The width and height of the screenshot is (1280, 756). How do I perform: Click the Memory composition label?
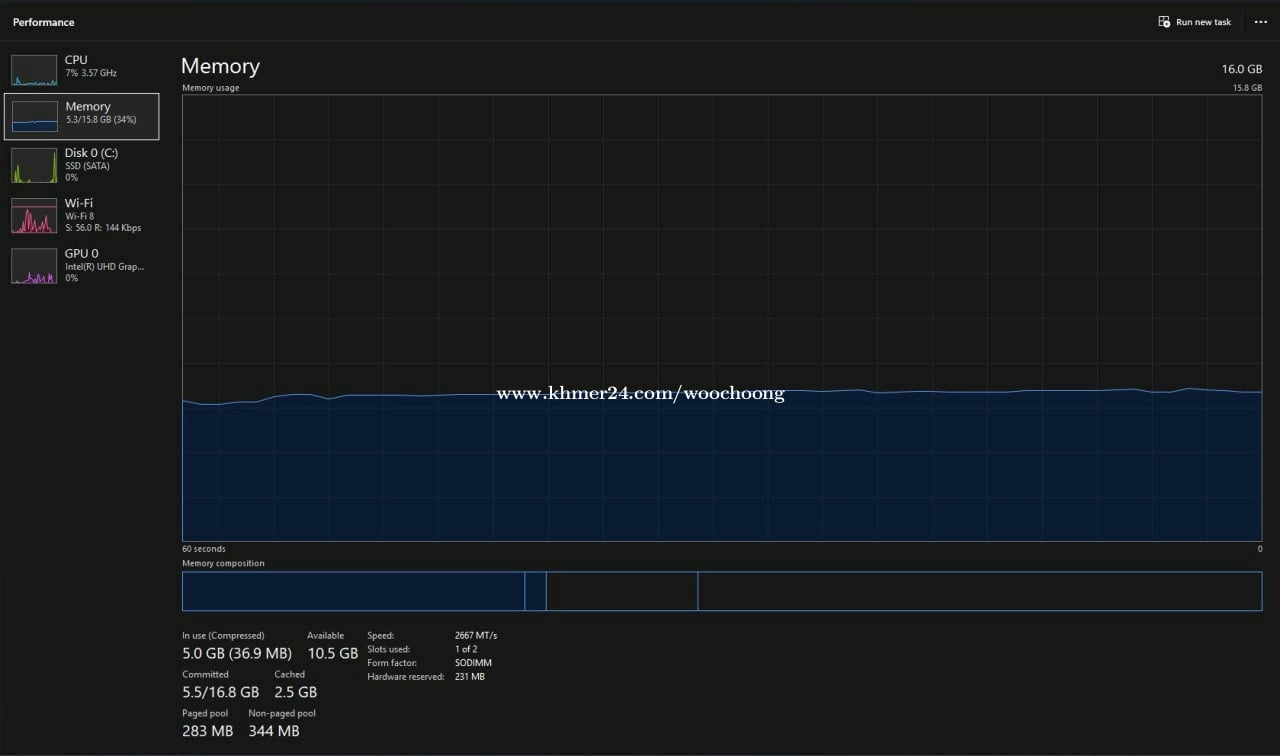tap(223, 563)
